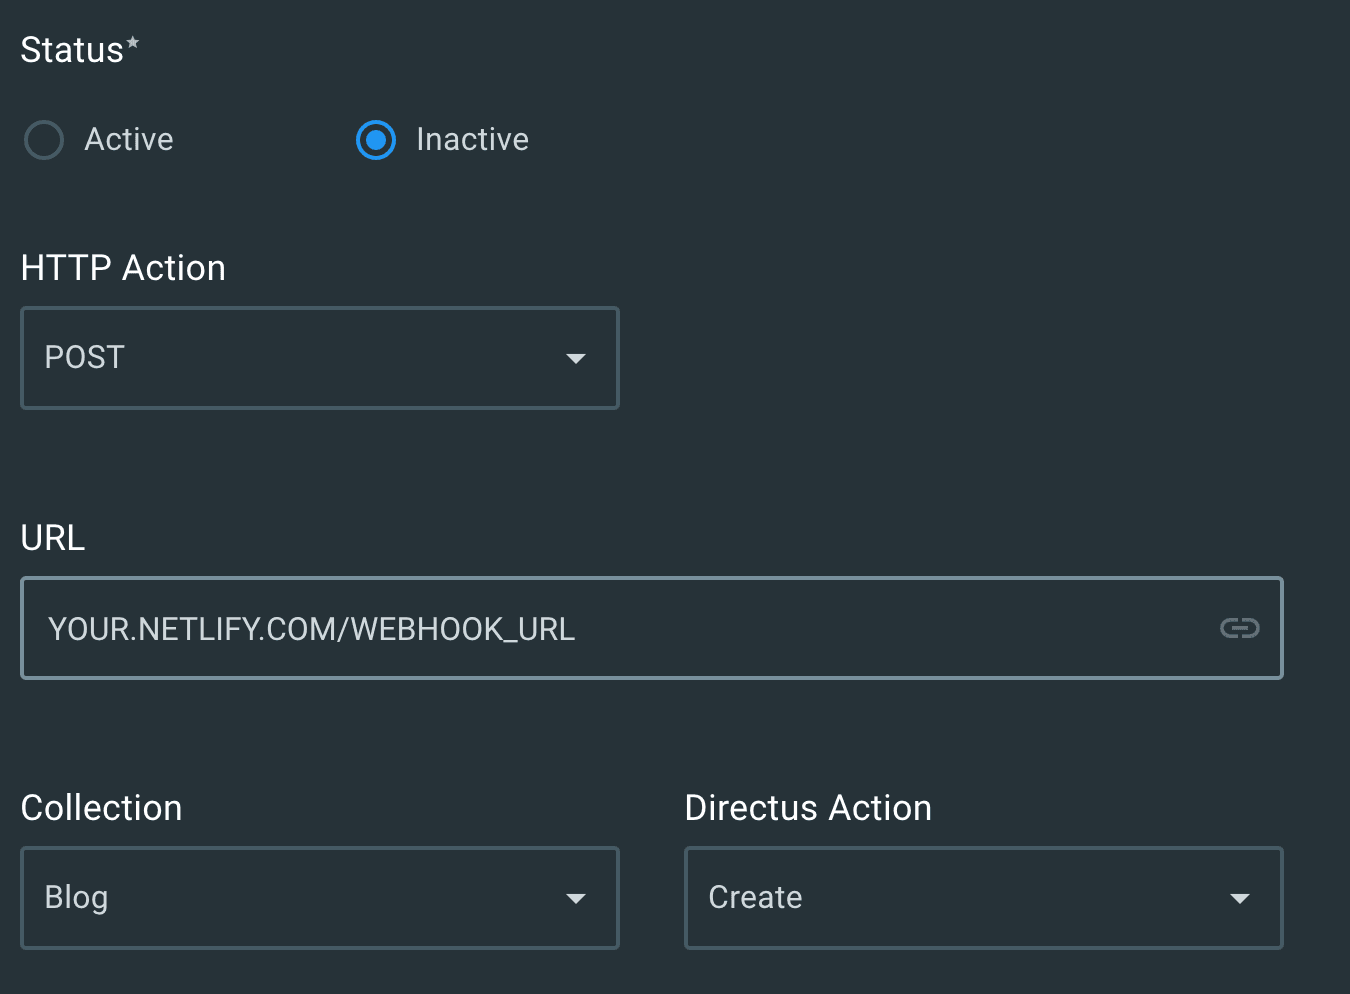Viewport: 1350px width, 994px height.
Task: Select the Active status radio button
Action: (44, 140)
